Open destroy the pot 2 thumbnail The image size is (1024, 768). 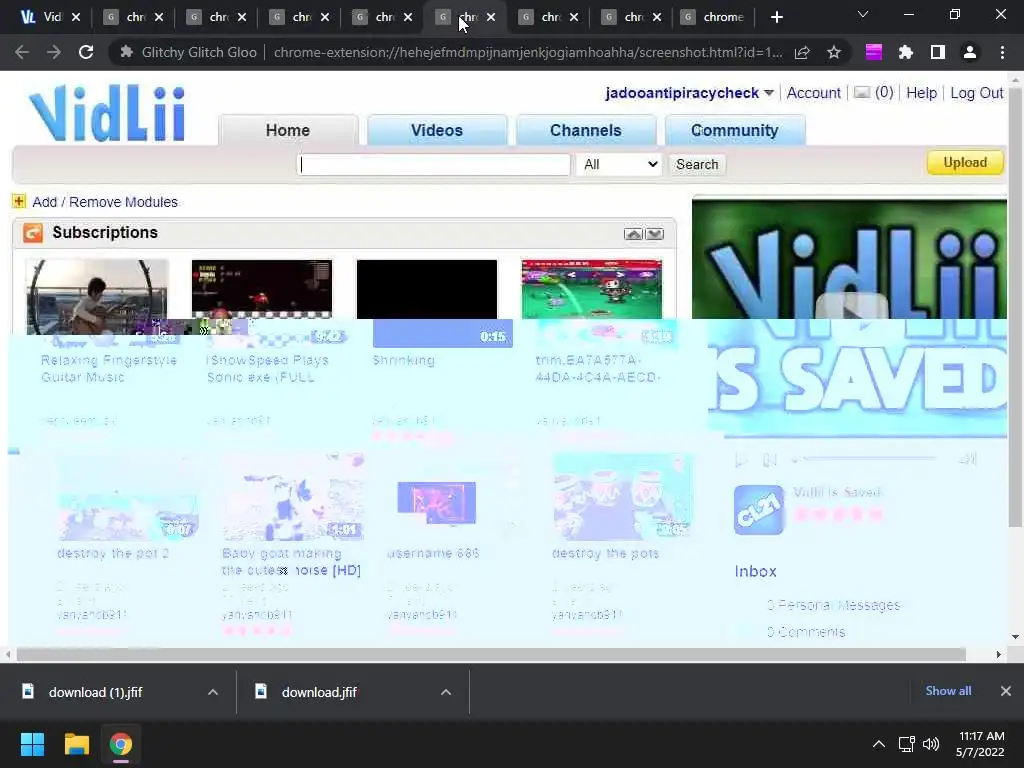pos(127,497)
